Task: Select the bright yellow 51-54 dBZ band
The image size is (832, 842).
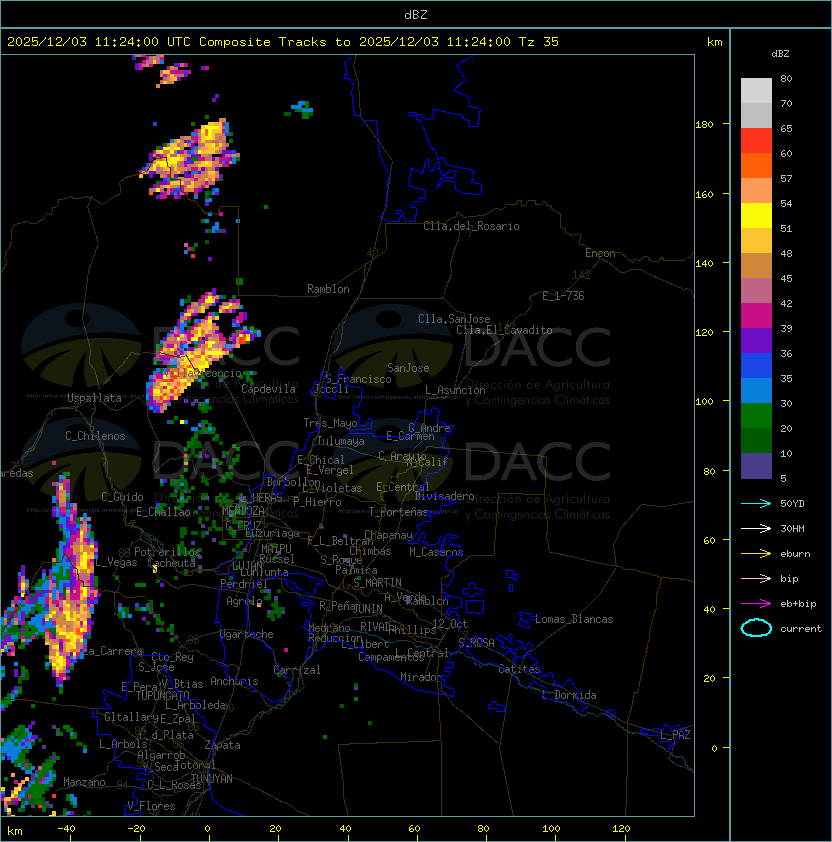Action: coord(756,215)
